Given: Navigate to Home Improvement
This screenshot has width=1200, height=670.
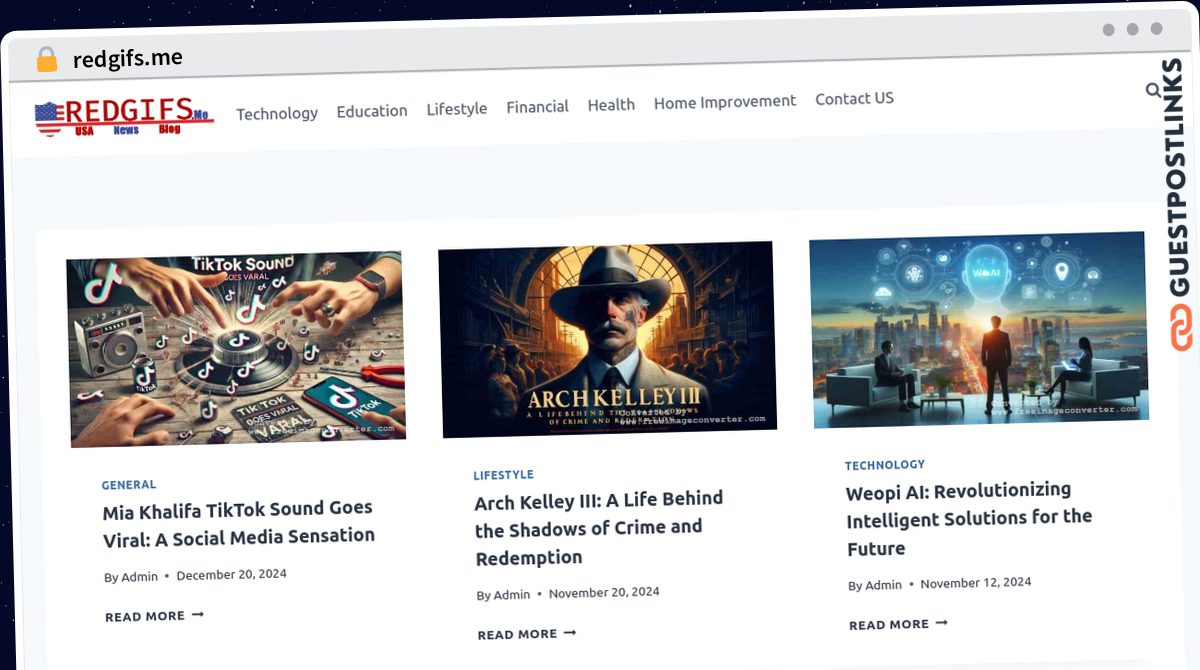Looking at the screenshot, I should pos(725,101).
